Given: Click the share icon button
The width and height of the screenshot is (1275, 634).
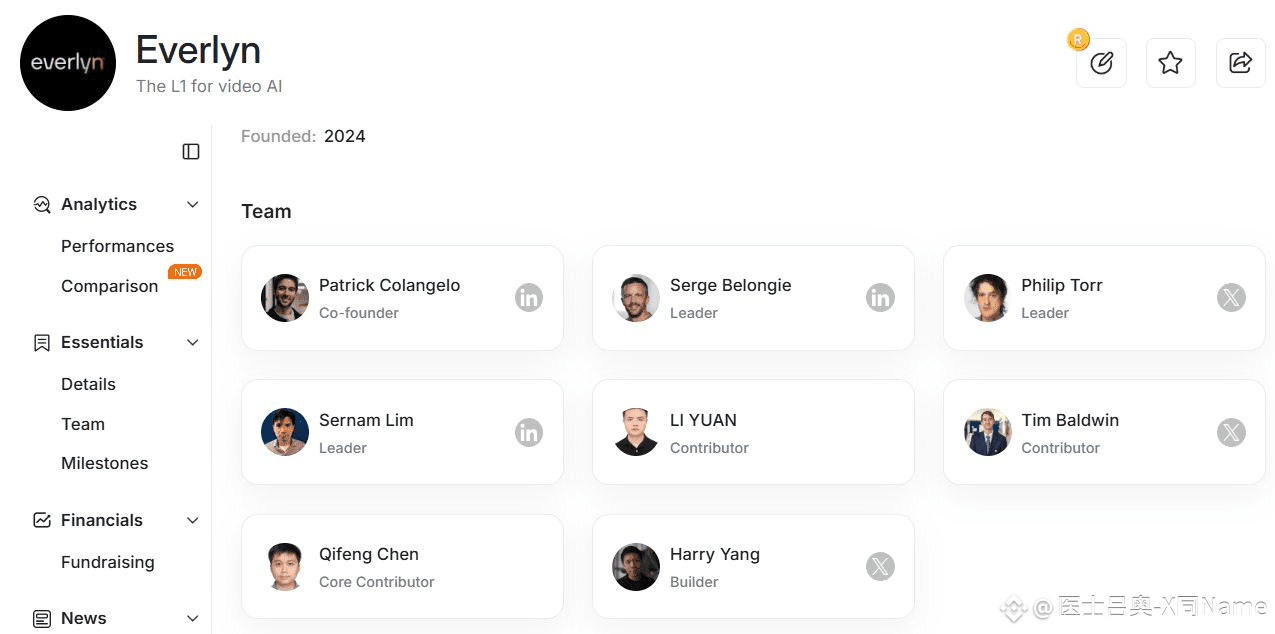Looking at the screenshot, I should [x=1240, y=63].
